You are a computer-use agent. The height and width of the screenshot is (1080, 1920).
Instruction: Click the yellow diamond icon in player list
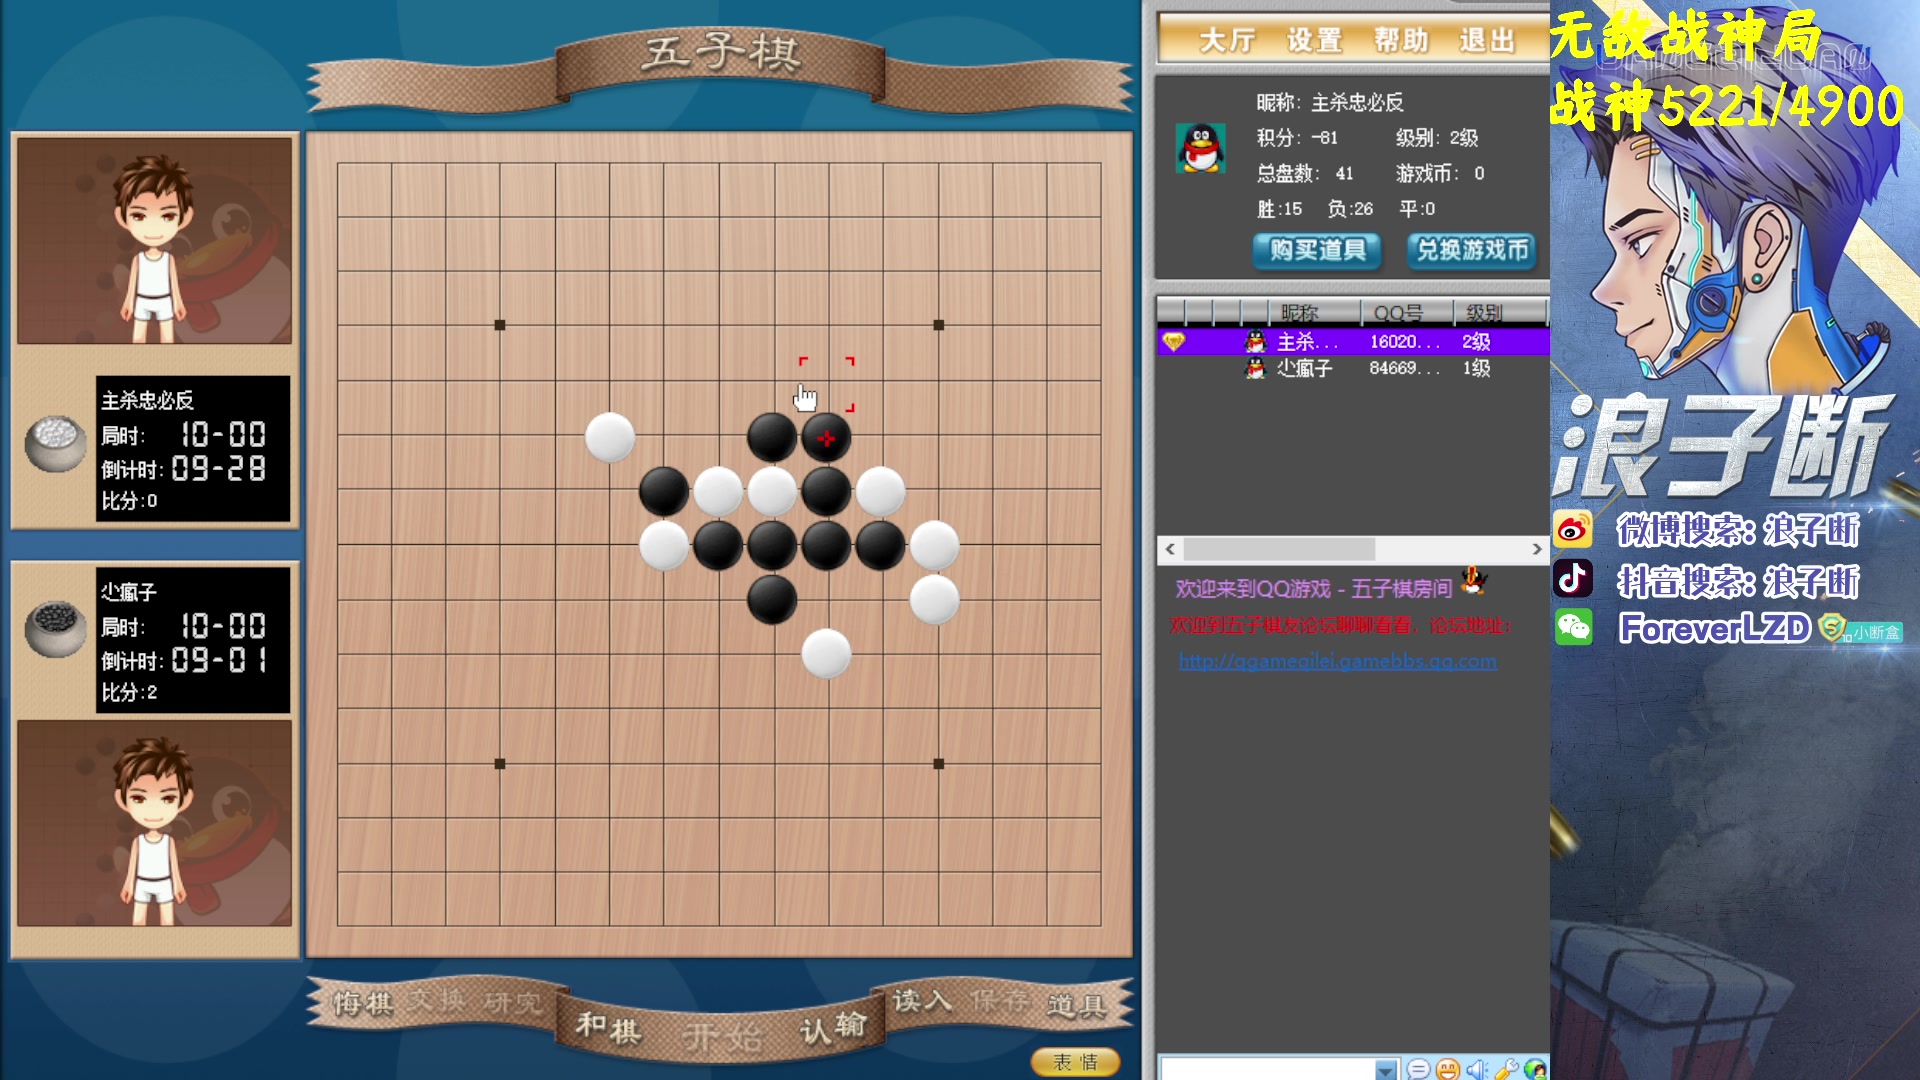(1174, 342)
